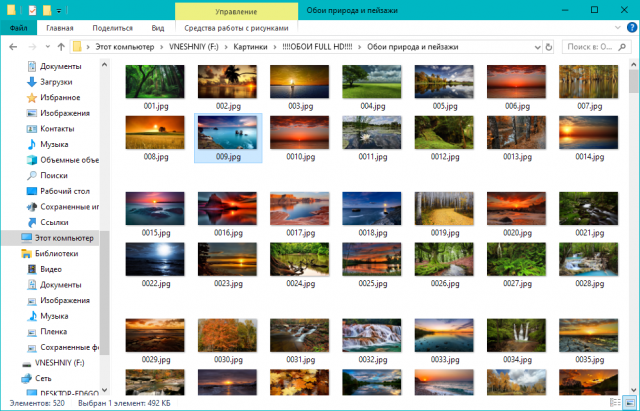Click Картинки in the address breadcrumb
This screenshot has height=411, width=640.
click(250, 47)
